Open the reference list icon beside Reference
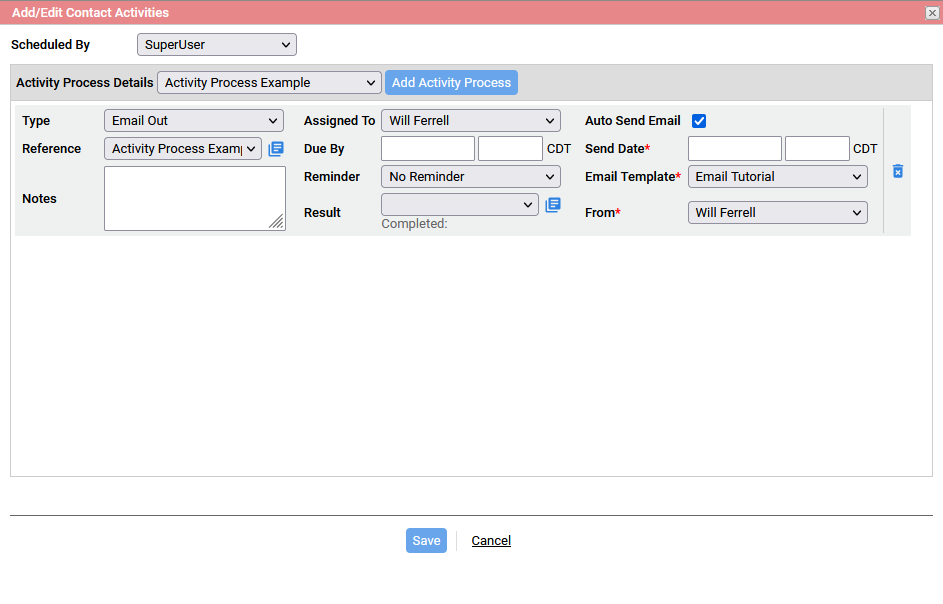The width and height of the screenshot is (943, 604). [276, 149]
